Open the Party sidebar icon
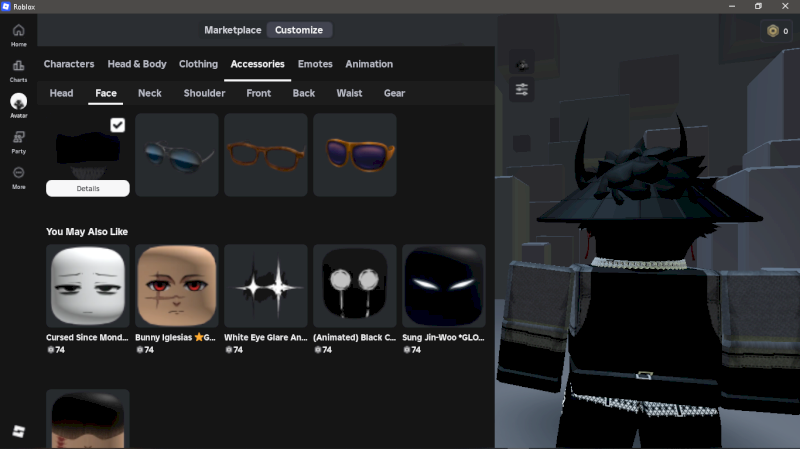 [18, 142]
